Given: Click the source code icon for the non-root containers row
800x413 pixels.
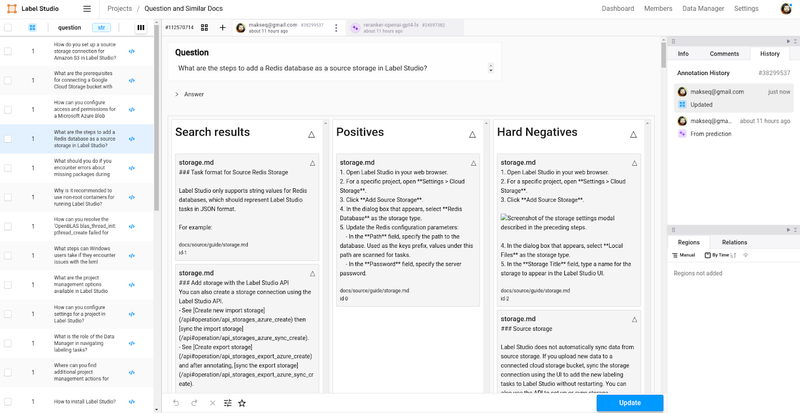Looking at the screenshot, I should [x=132, y=197].
